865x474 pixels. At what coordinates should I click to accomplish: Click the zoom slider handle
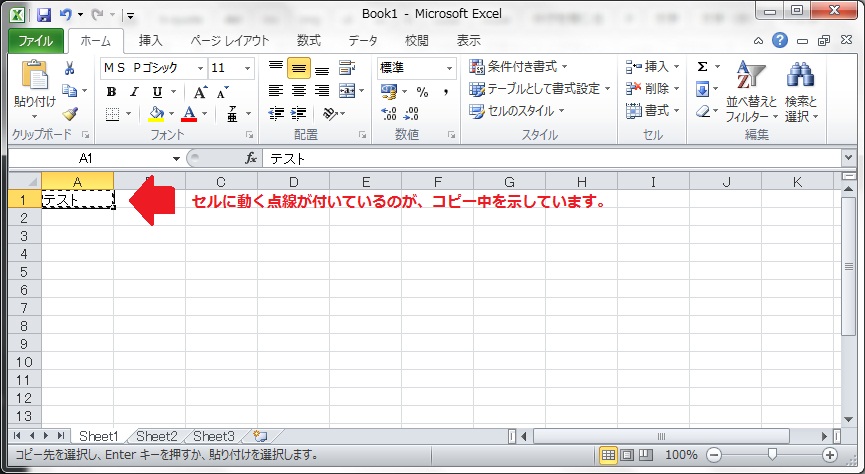[772, 455]
